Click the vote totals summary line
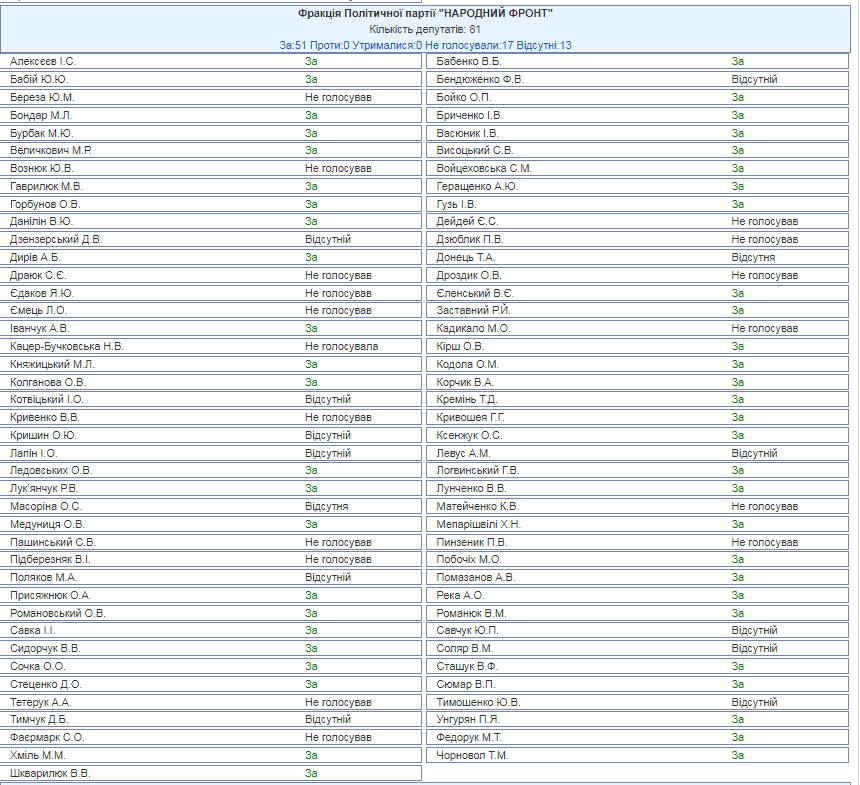 (x=425, y=45)
